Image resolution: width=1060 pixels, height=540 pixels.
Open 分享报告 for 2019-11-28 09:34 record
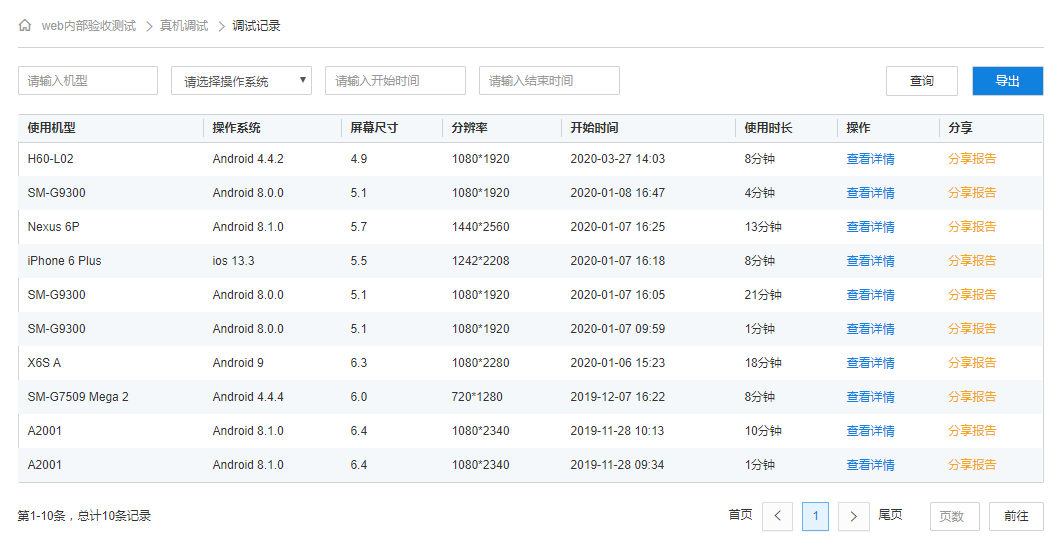pos(972,465)
